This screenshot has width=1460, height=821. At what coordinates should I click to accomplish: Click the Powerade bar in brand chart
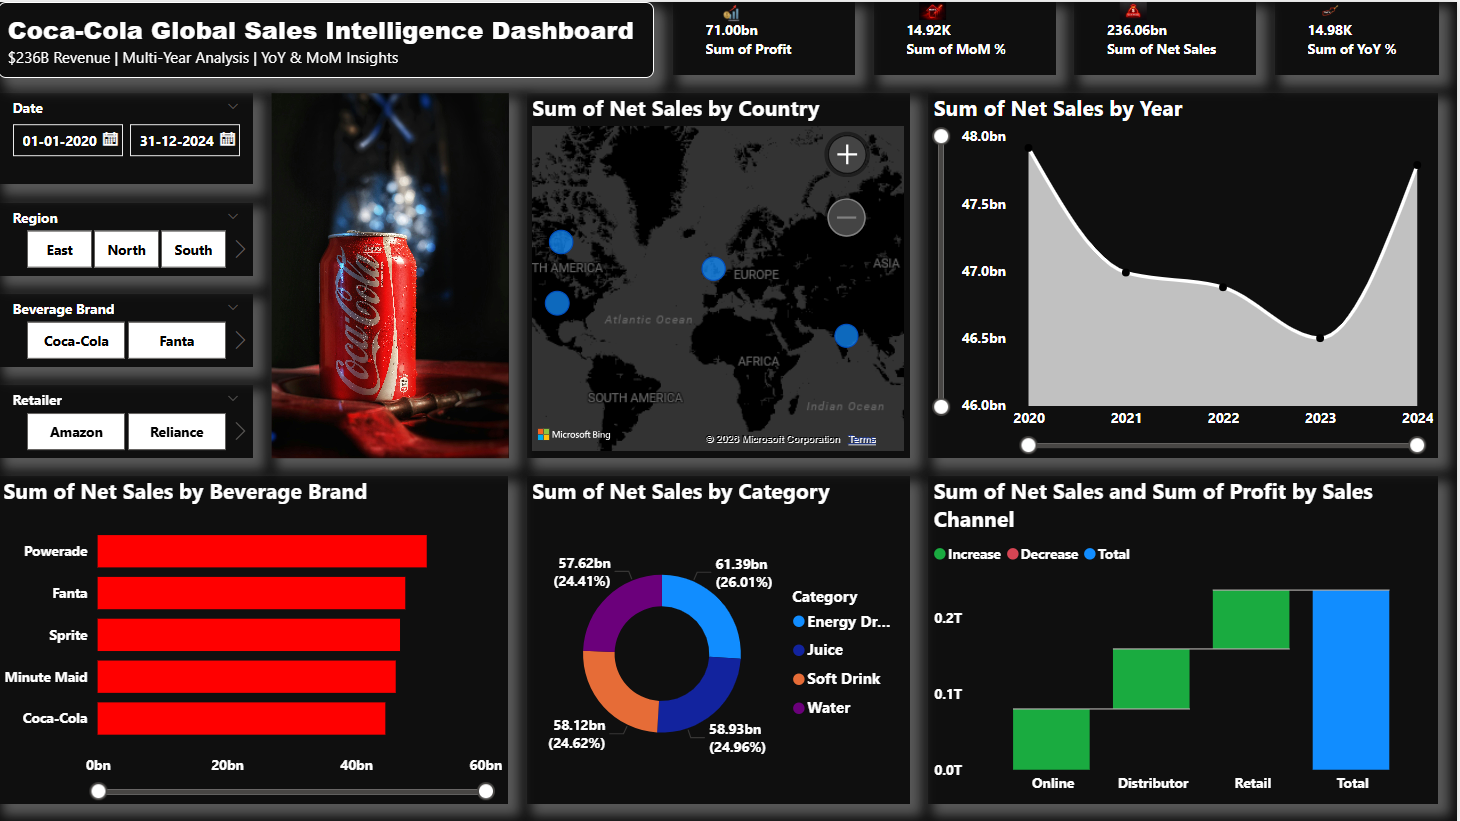click(262, 551)
